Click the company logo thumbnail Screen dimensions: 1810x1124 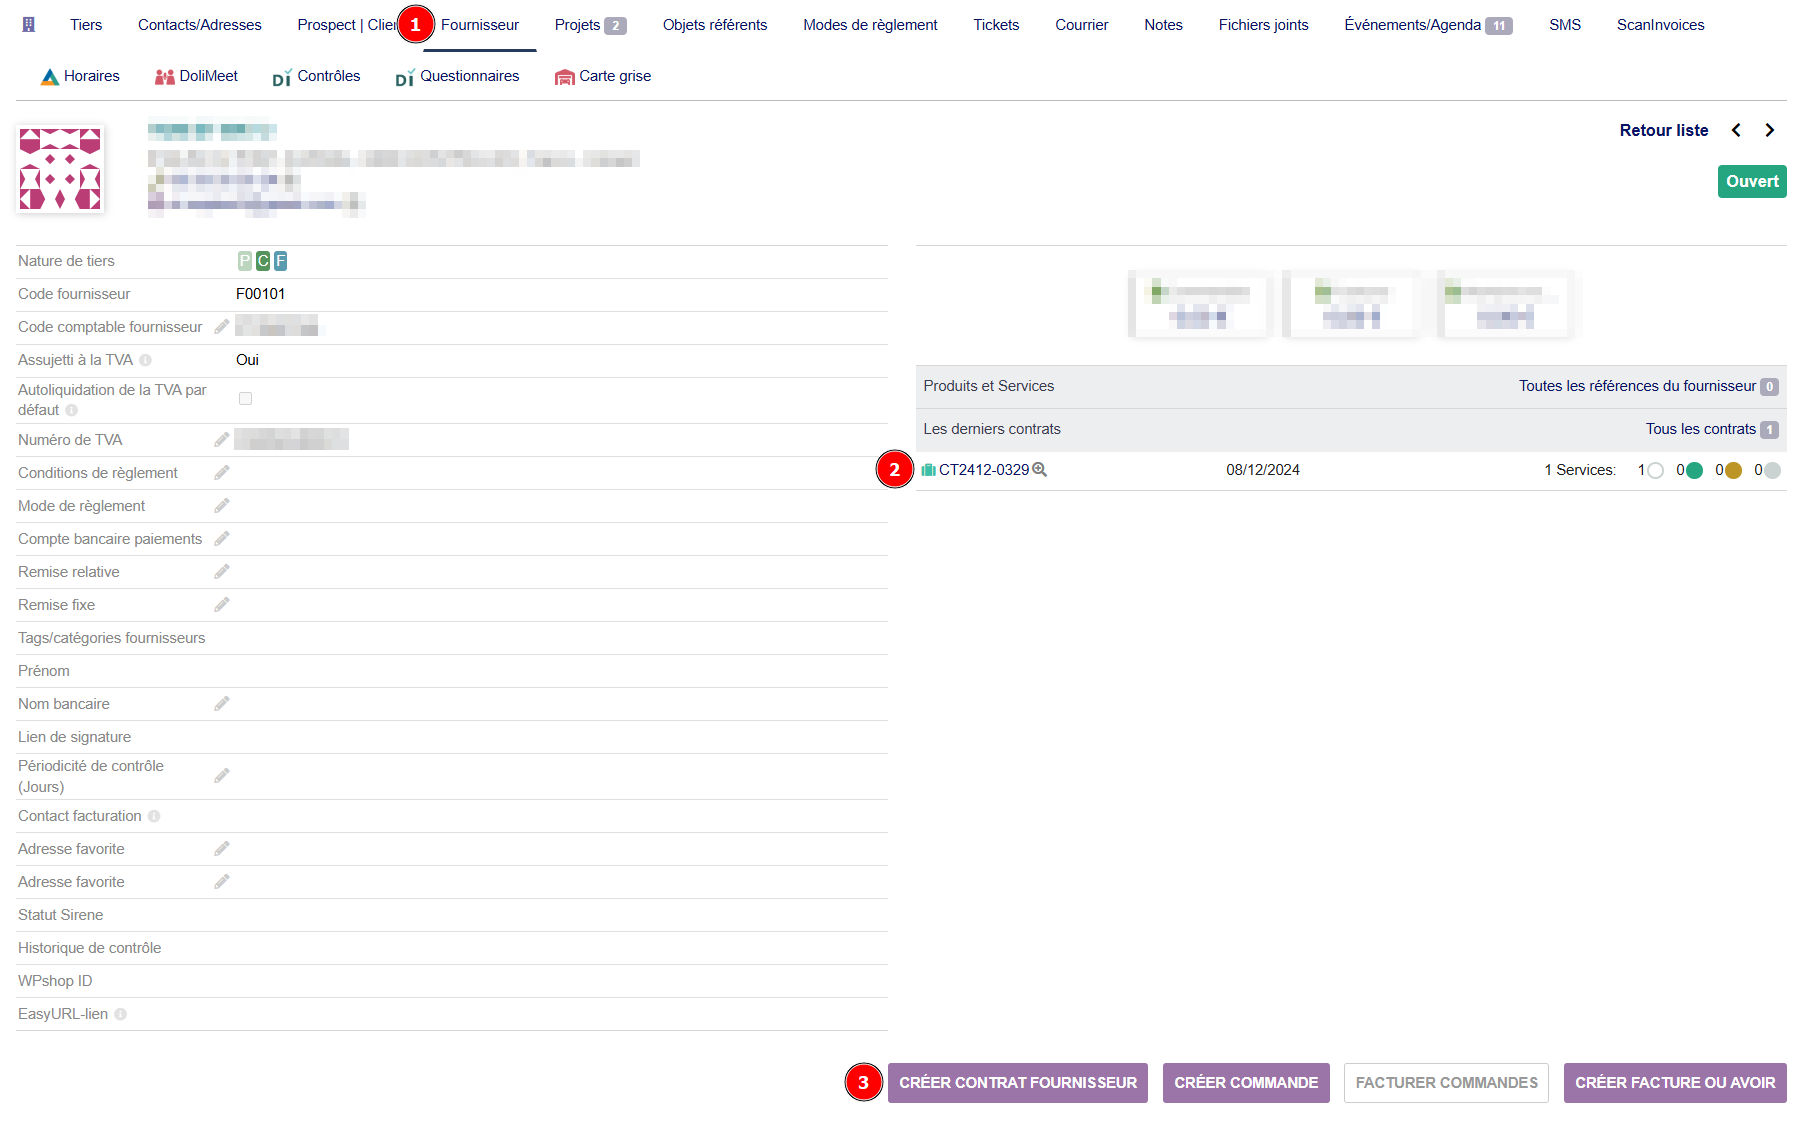tap(60, 168)
